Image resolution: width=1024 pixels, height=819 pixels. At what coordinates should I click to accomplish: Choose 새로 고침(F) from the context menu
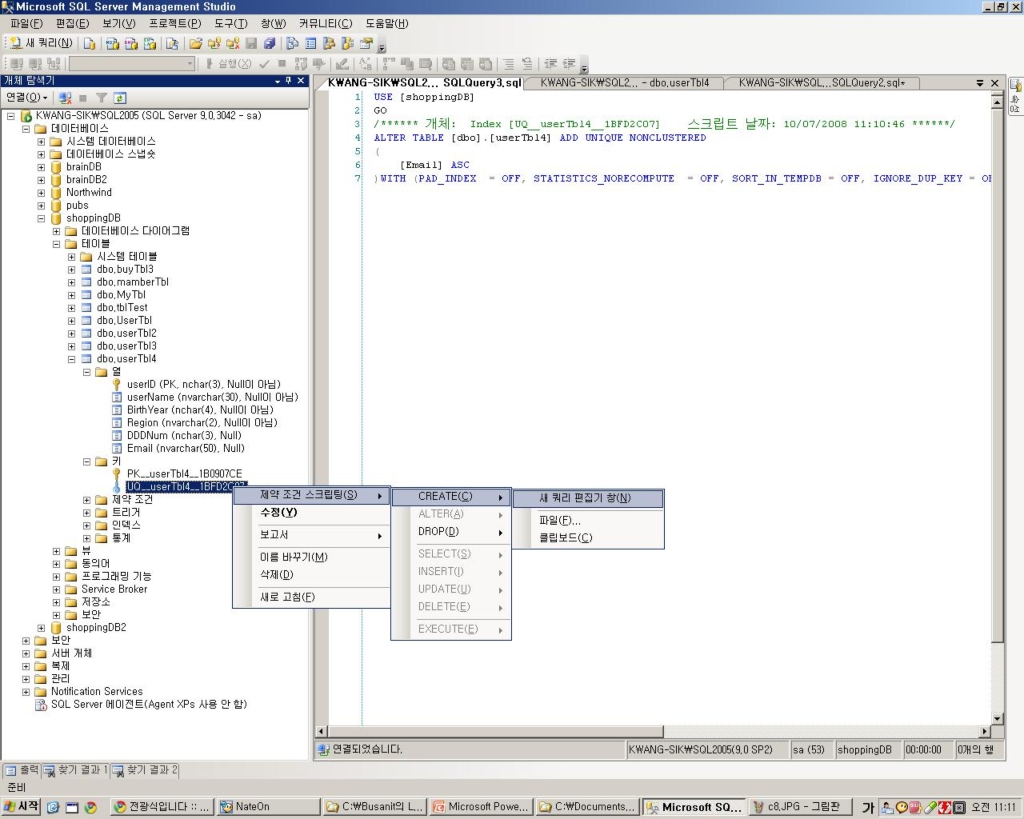click(312, 597)
